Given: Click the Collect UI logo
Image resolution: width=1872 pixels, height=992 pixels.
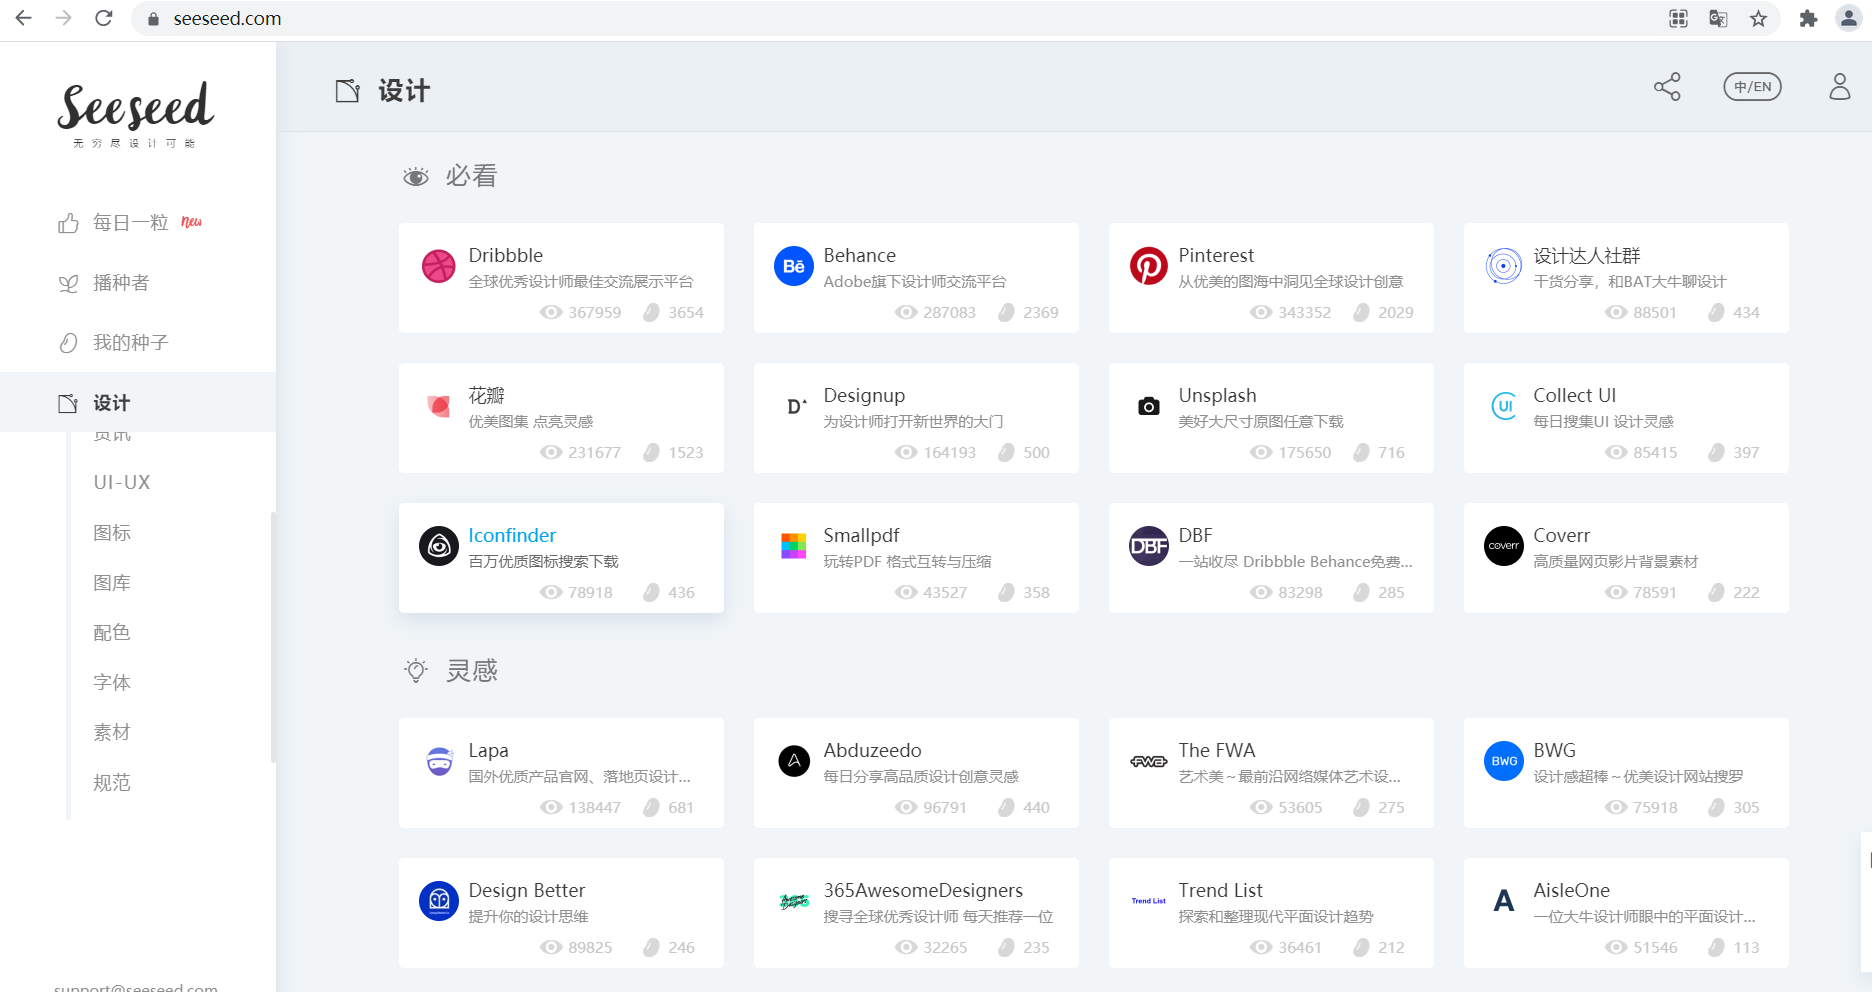Looking at the screenshot, I should (1504, 406).
